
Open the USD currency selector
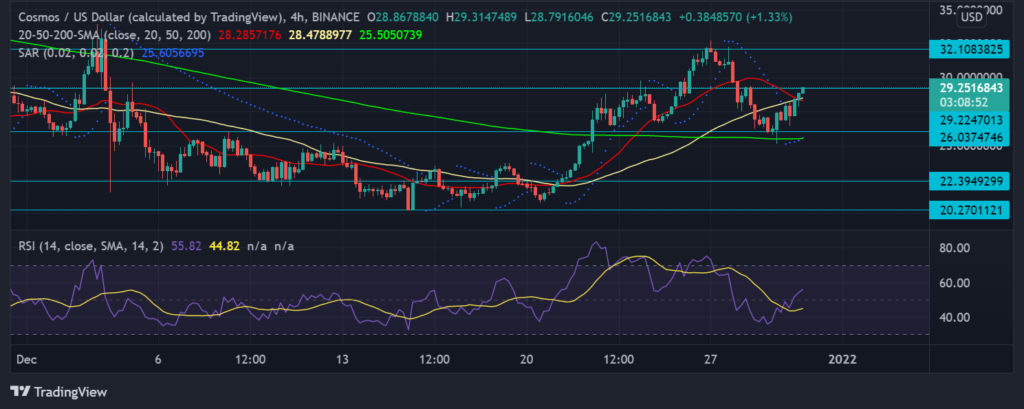click(x=969, y=17)
